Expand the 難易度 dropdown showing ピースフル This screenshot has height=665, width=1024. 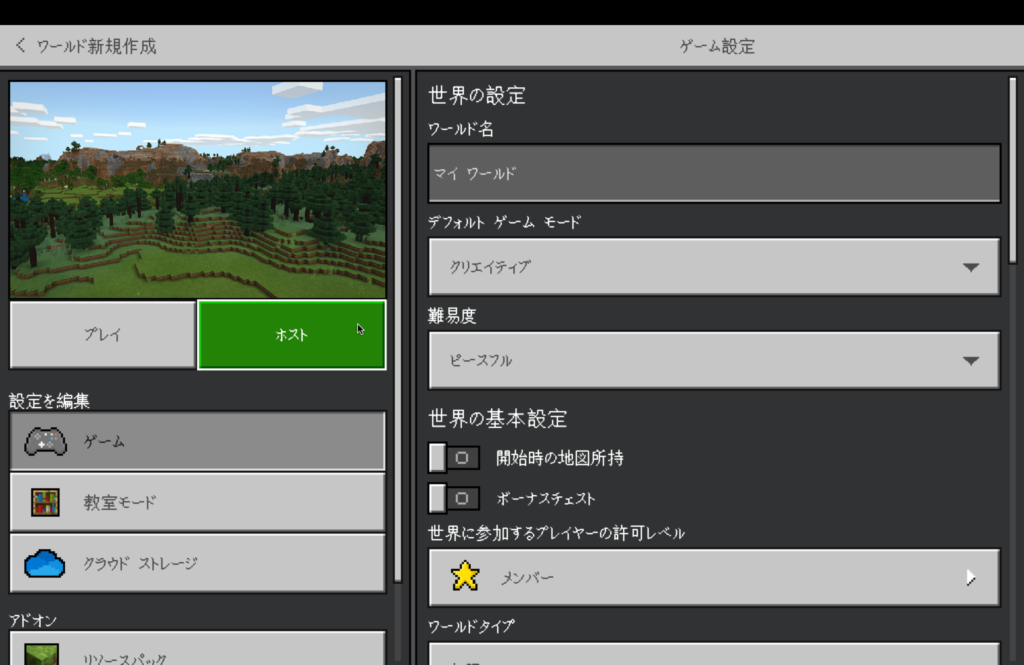[x=714, y=360]
